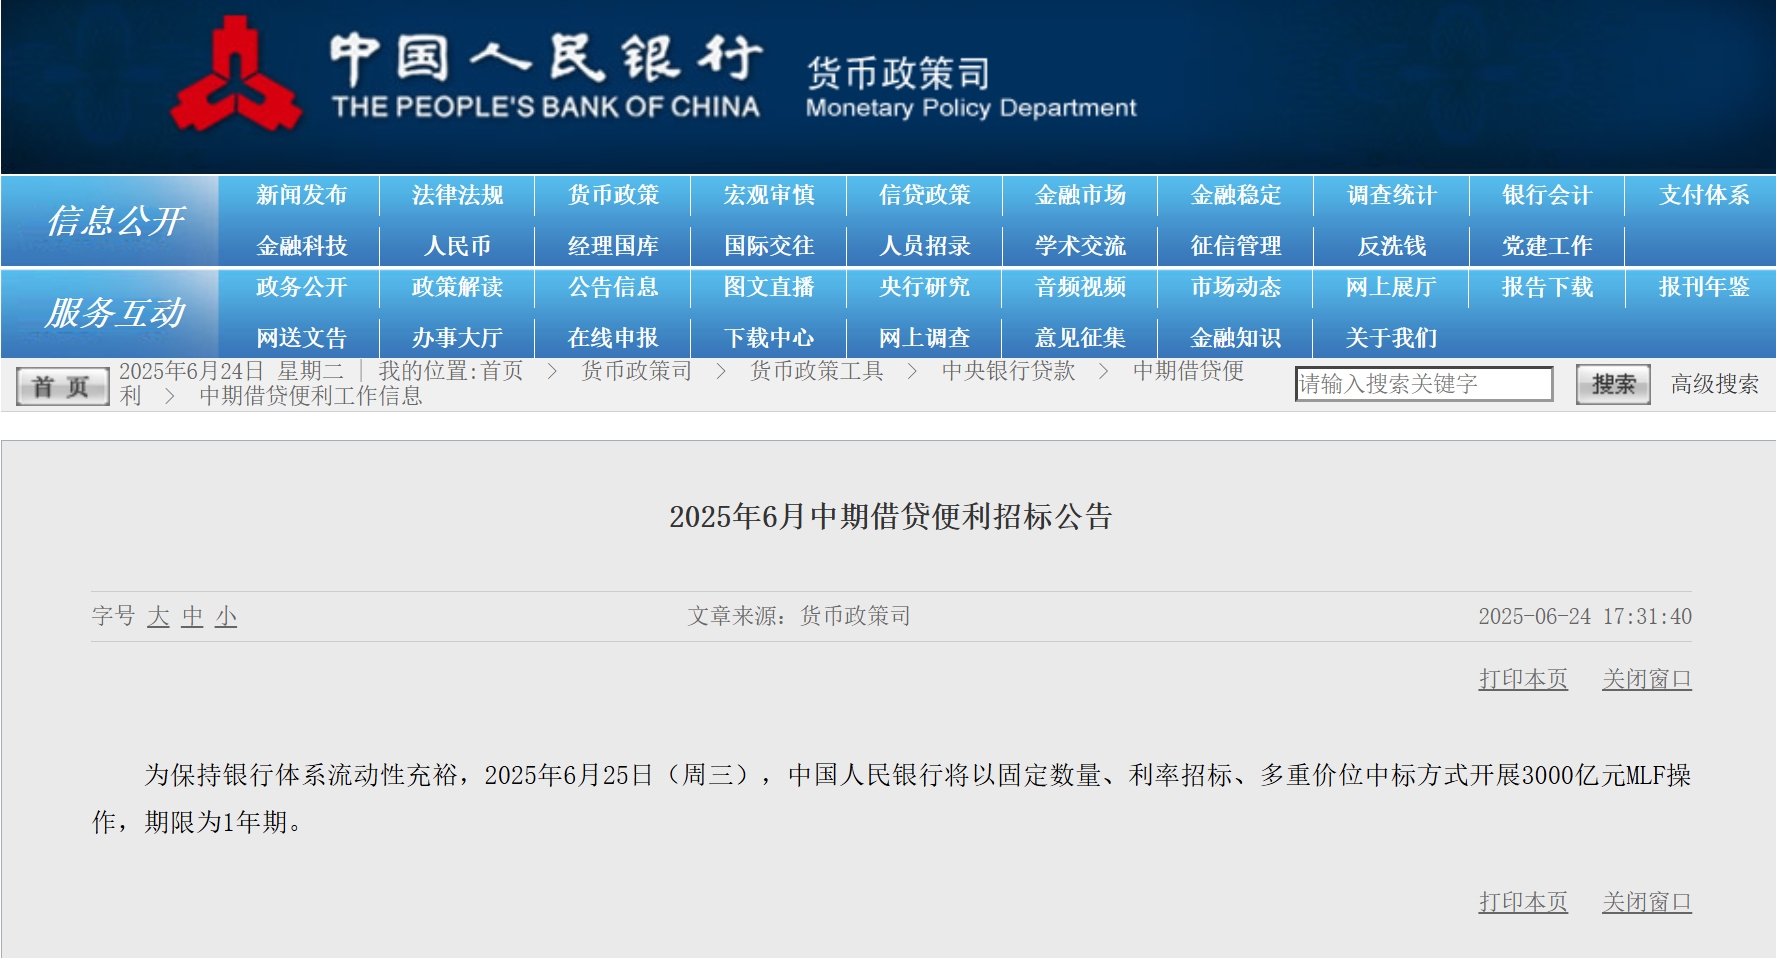The image size is (1776, 958).
Task: Open the 在线申报 section
Action: pos(613,338)
